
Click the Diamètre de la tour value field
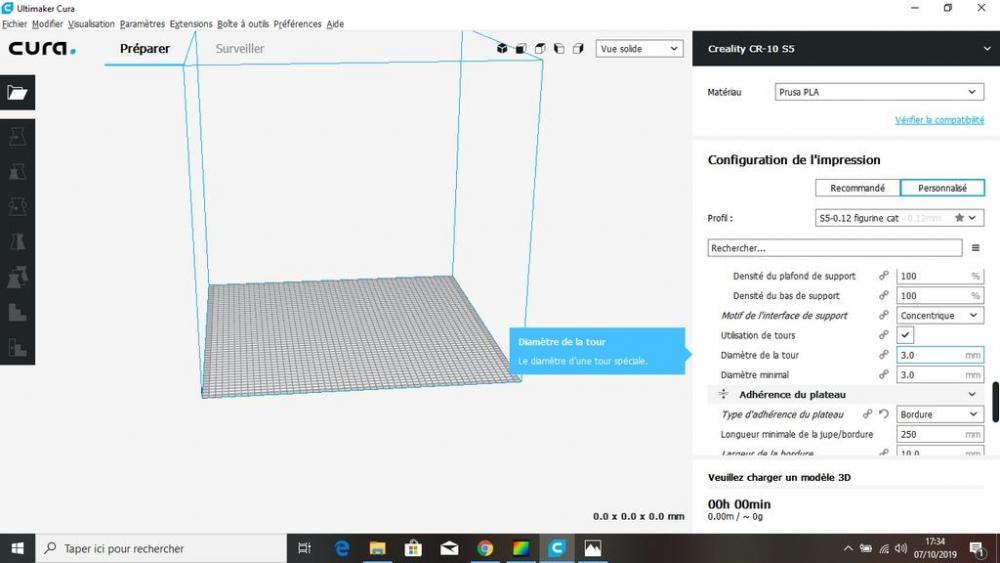939,355
